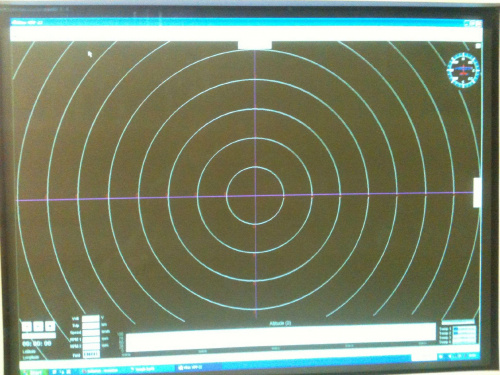Click the first playback button at bottom left
The height and width of the screenshot is (375, 500).
(27, 326)
